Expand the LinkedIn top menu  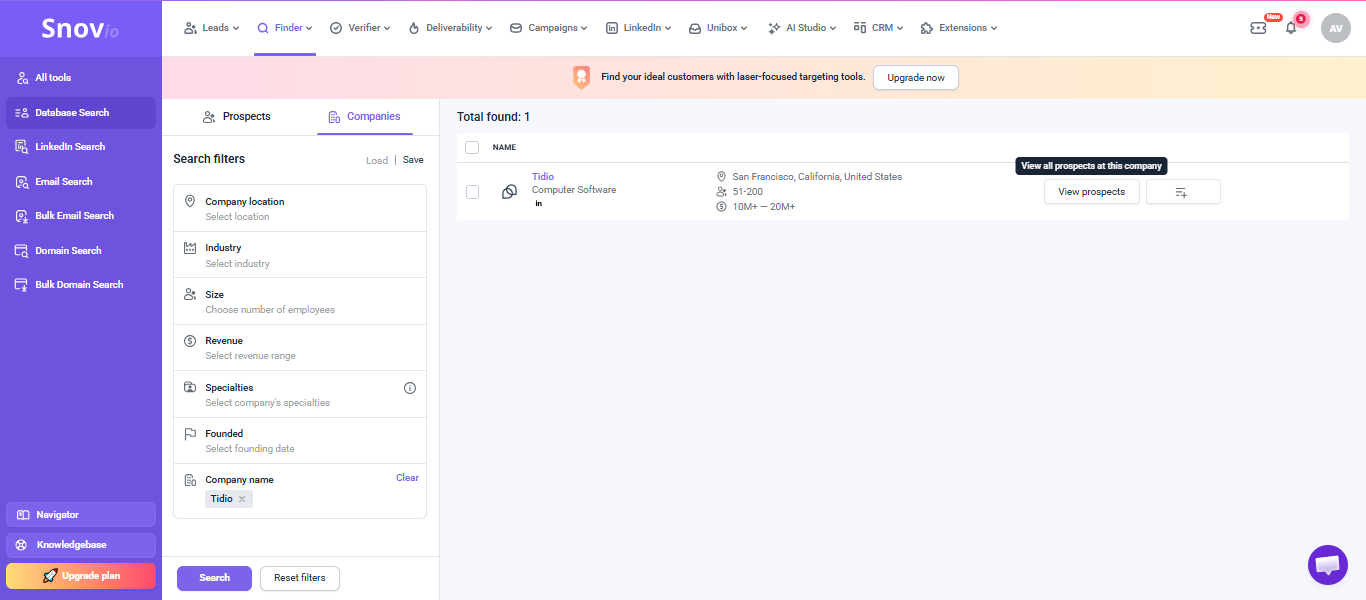pos(638,28)
